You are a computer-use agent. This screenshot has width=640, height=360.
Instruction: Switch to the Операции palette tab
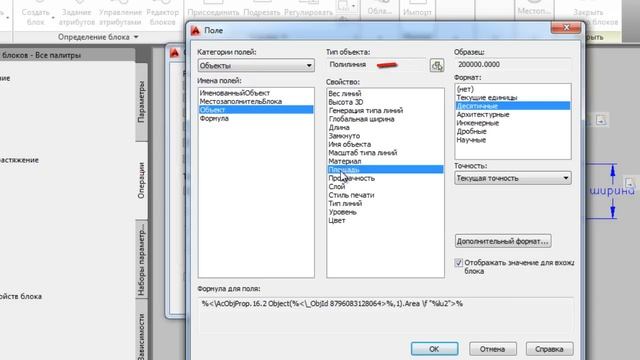tap(141, 180)
